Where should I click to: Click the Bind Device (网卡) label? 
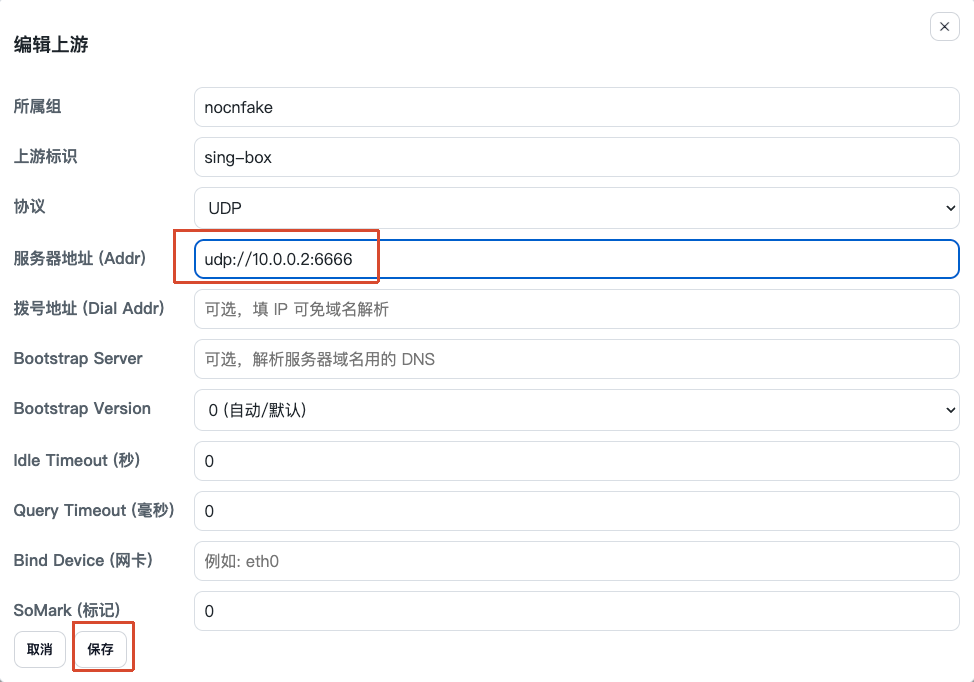83,560
